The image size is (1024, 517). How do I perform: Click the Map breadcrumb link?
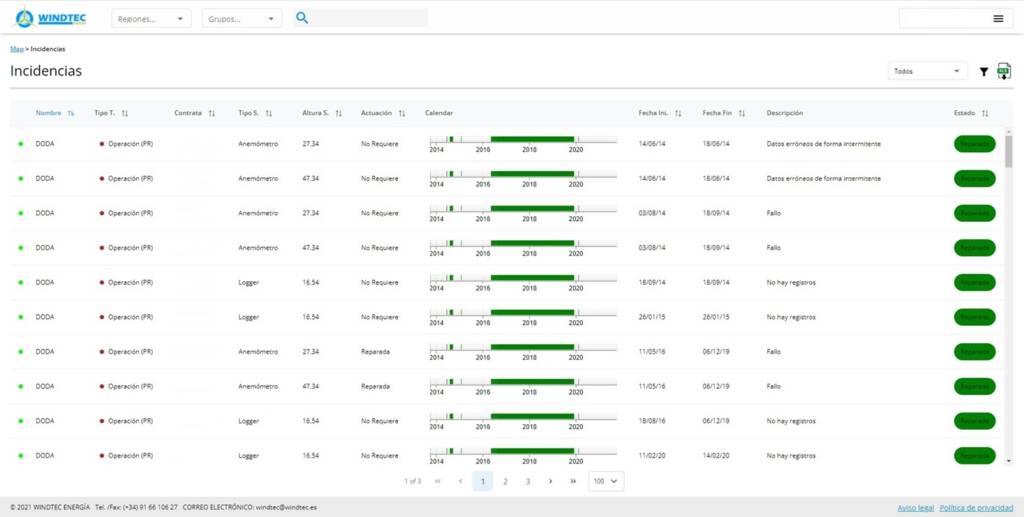[x=16, y=49]
